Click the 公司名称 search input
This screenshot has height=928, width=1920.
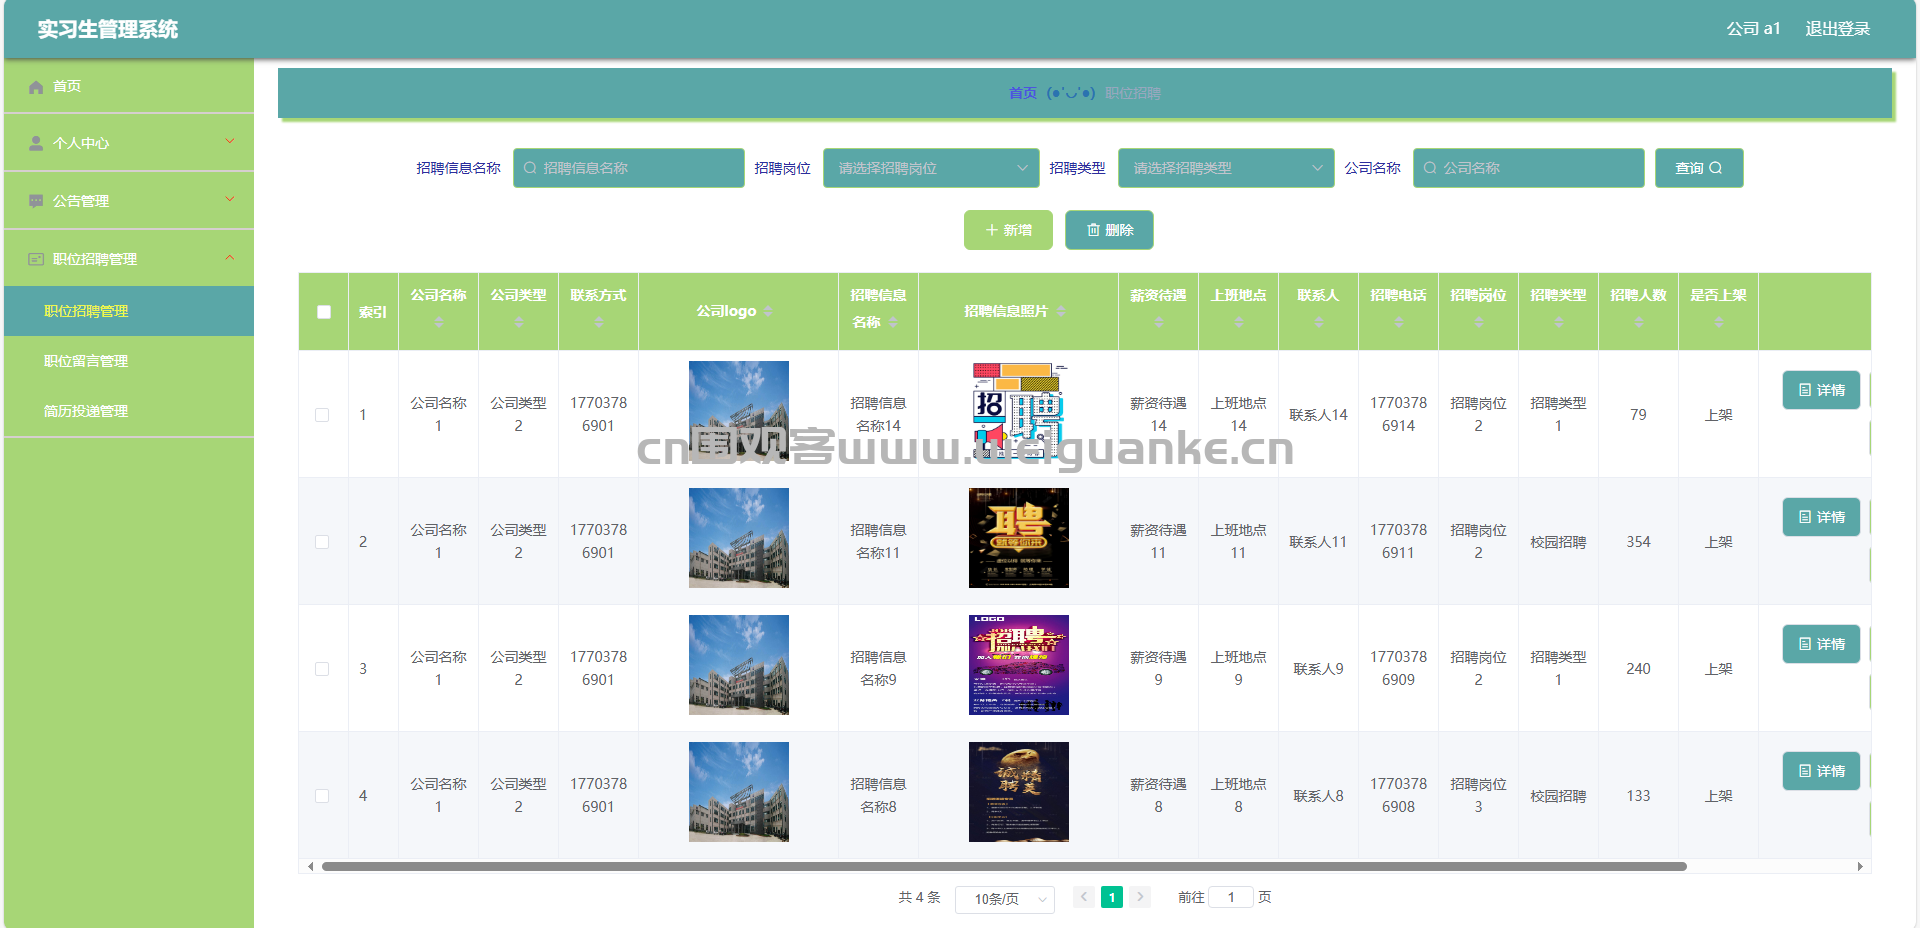1529,168
